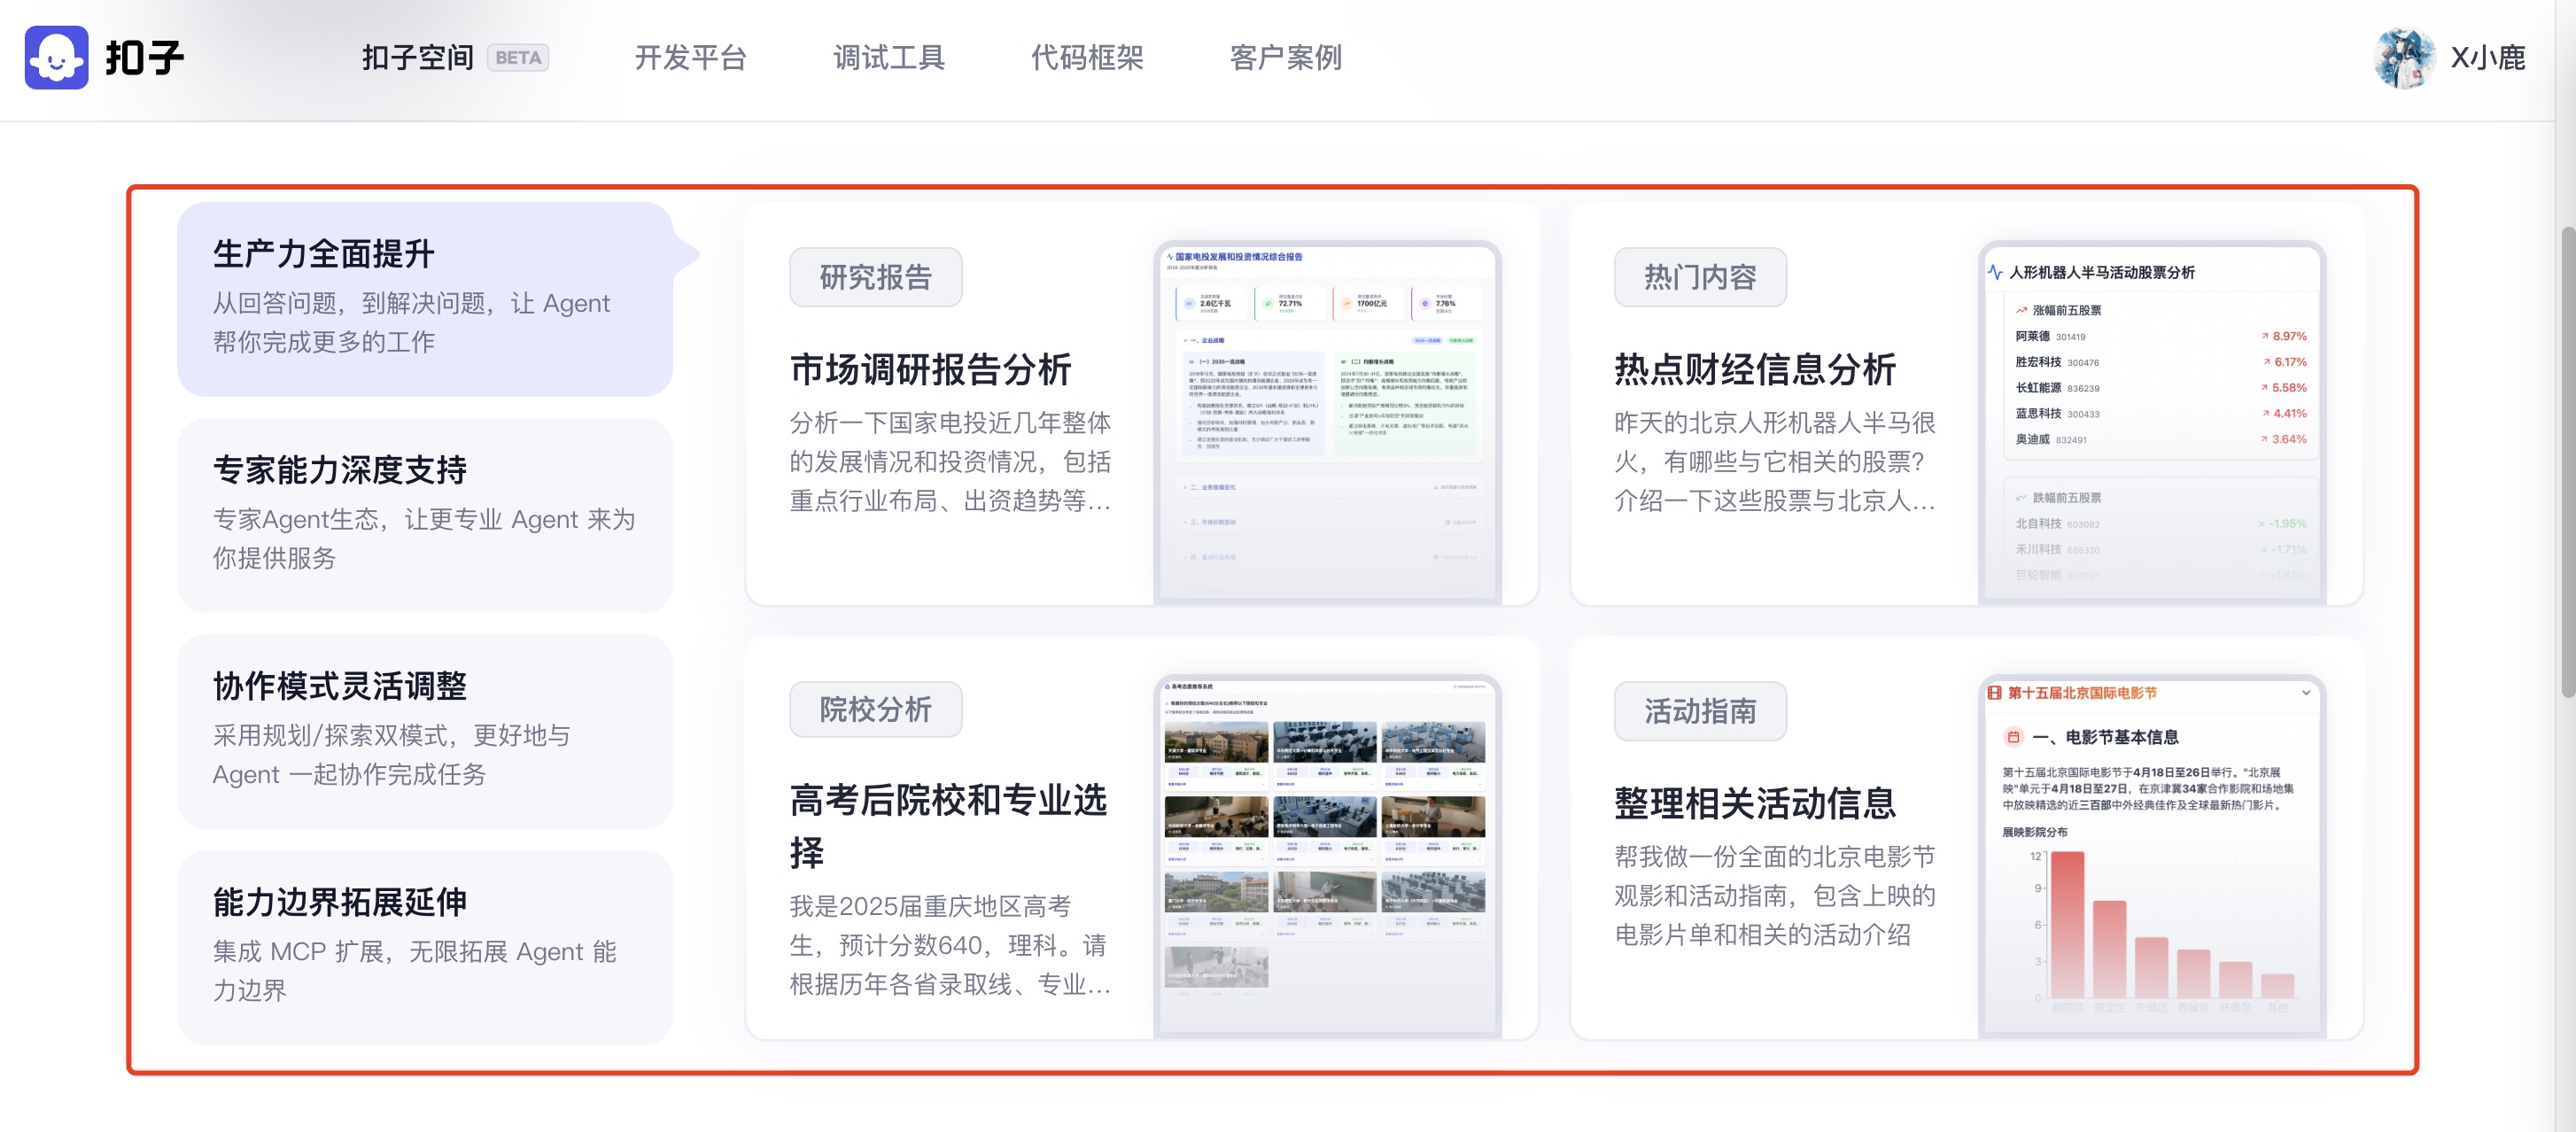Switch to the 专家能力深度支持 tab card
The height and width of the screenshot is (1132, 2576).
tap(424, 514)
